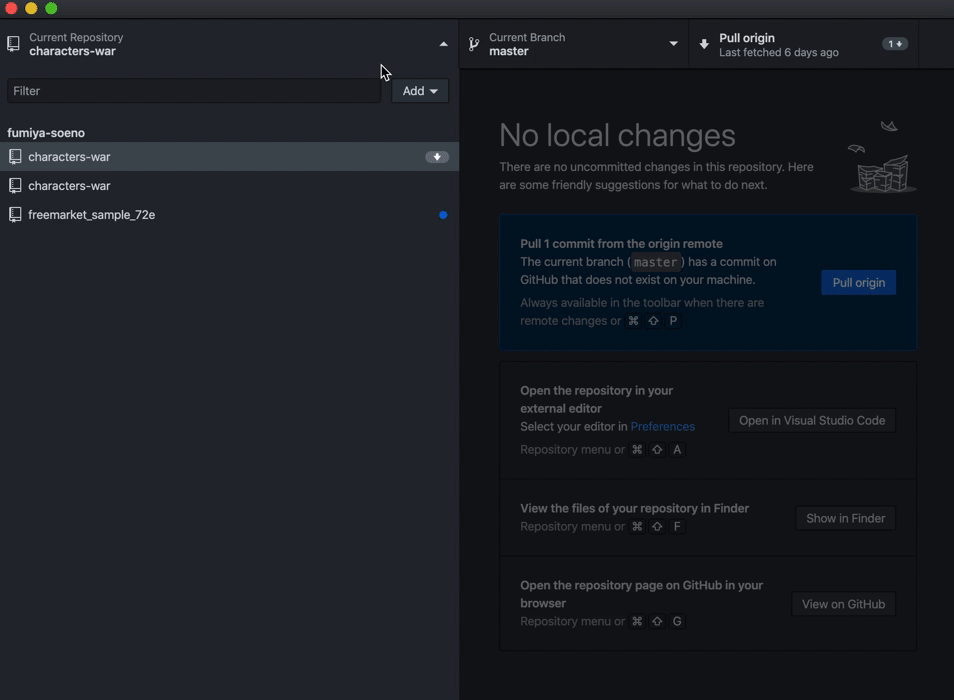Screen dimensions: 954x700
Task: Select the highlighted characters-war repository
Action: (70, 157)
